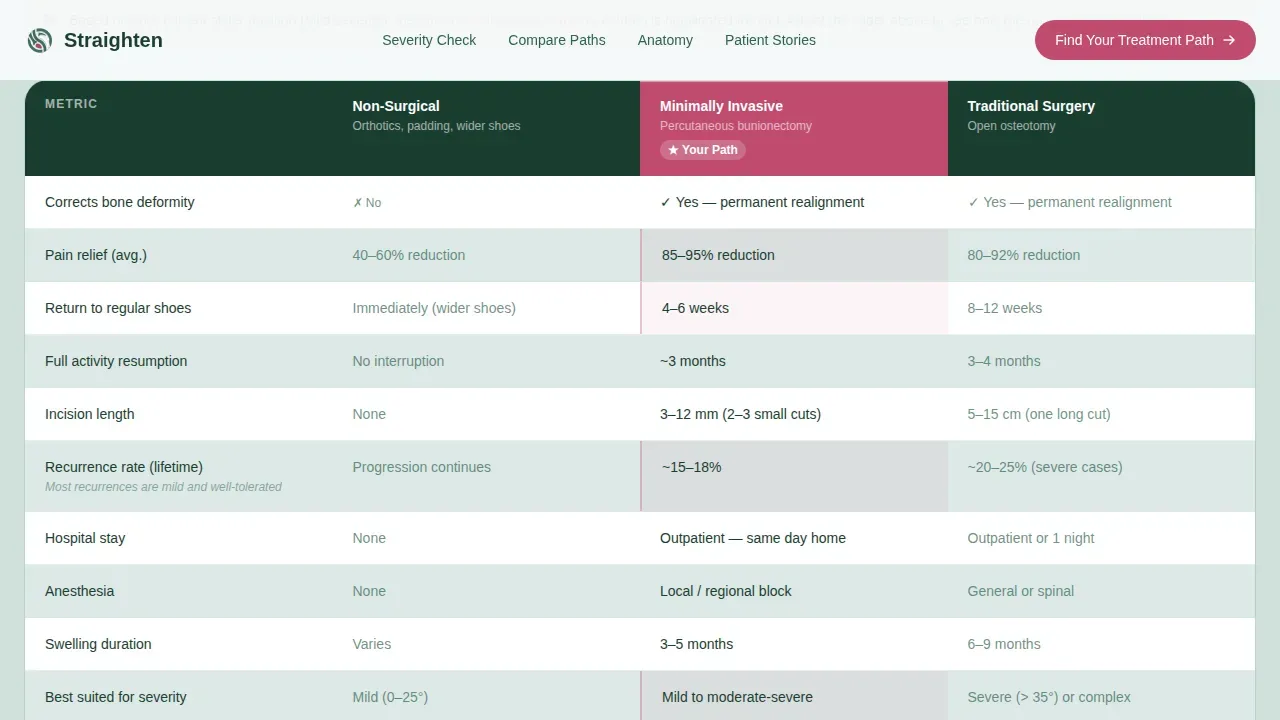
Task: Click the 85–95% reduction cell
Action: tap(794, 255)
